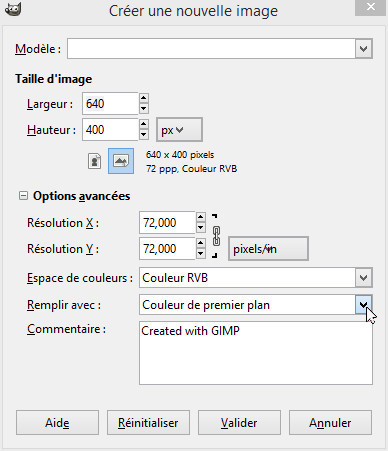388x451 pixels.
Task: Click the Réinitialiser button
Action: click(148, 423)
